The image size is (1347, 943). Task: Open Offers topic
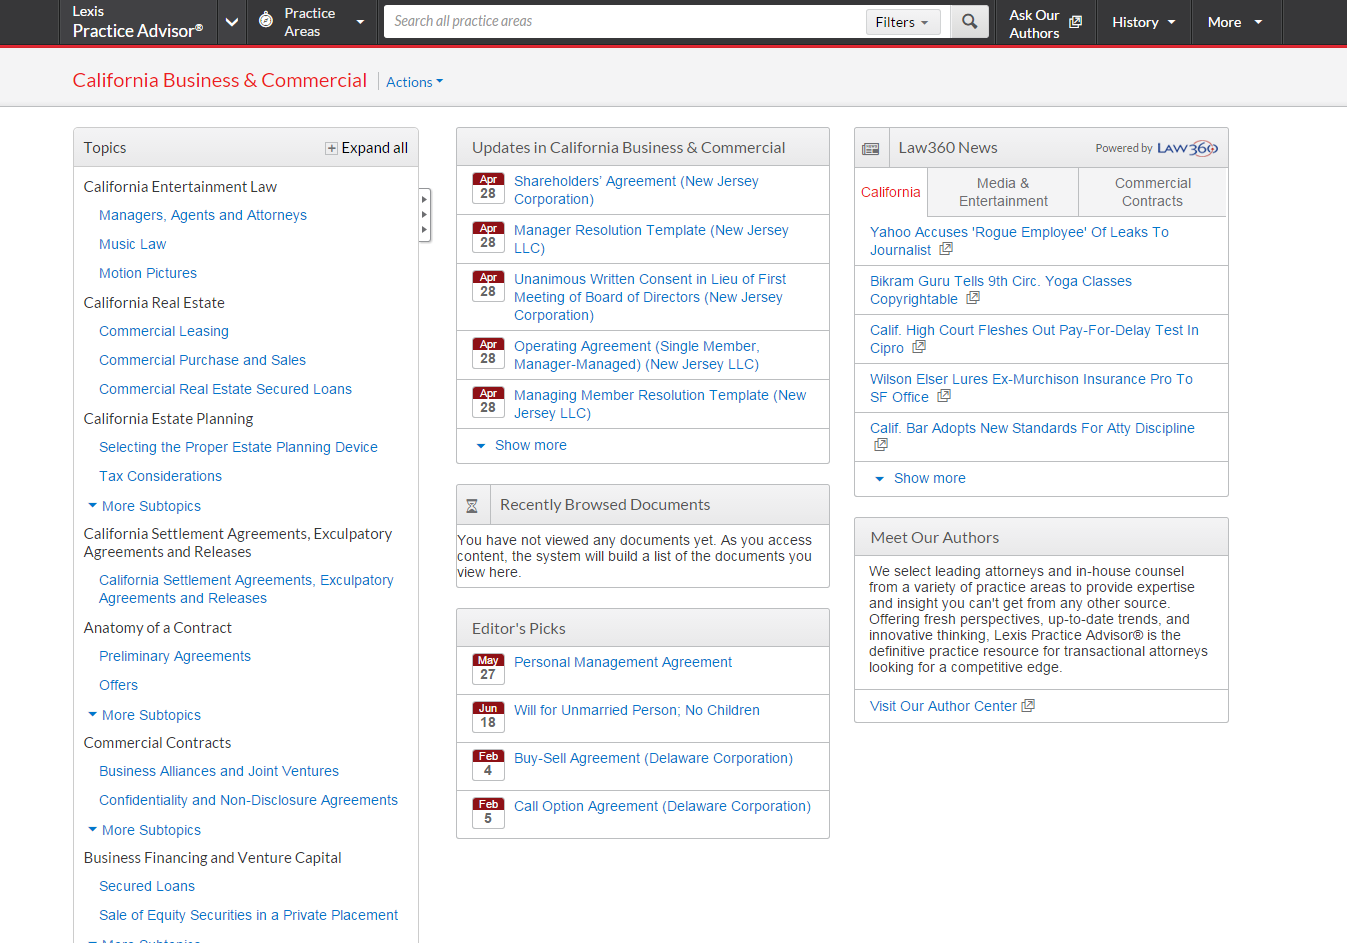pos(118,685)
